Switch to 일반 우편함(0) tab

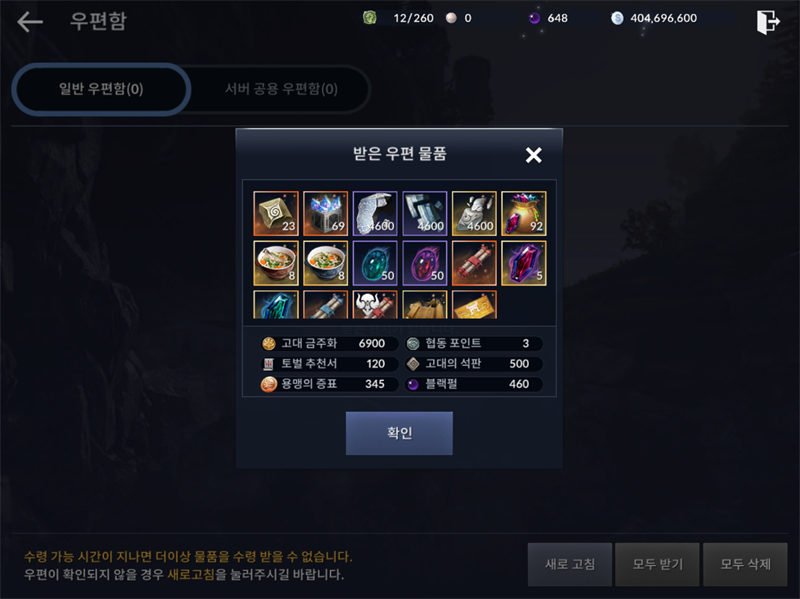click(x=101, y=89)
